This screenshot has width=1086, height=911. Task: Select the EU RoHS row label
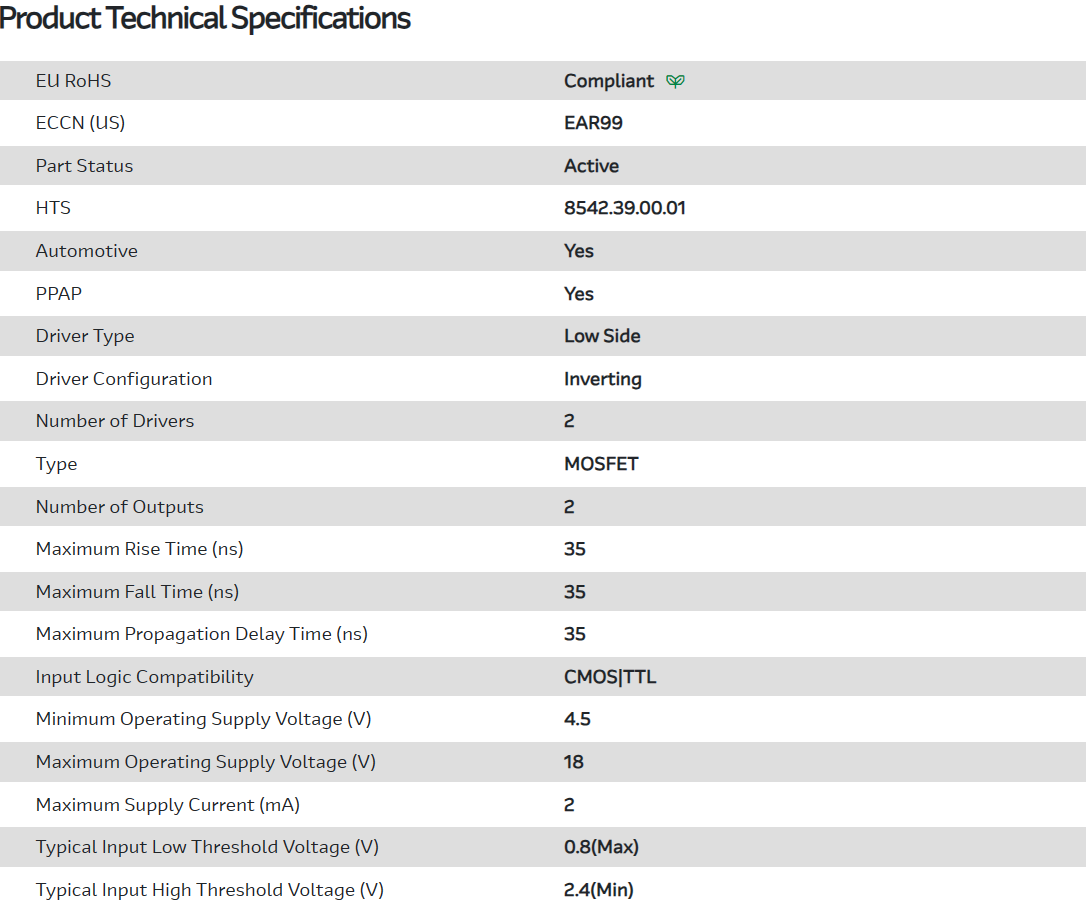tap(73, 81)
